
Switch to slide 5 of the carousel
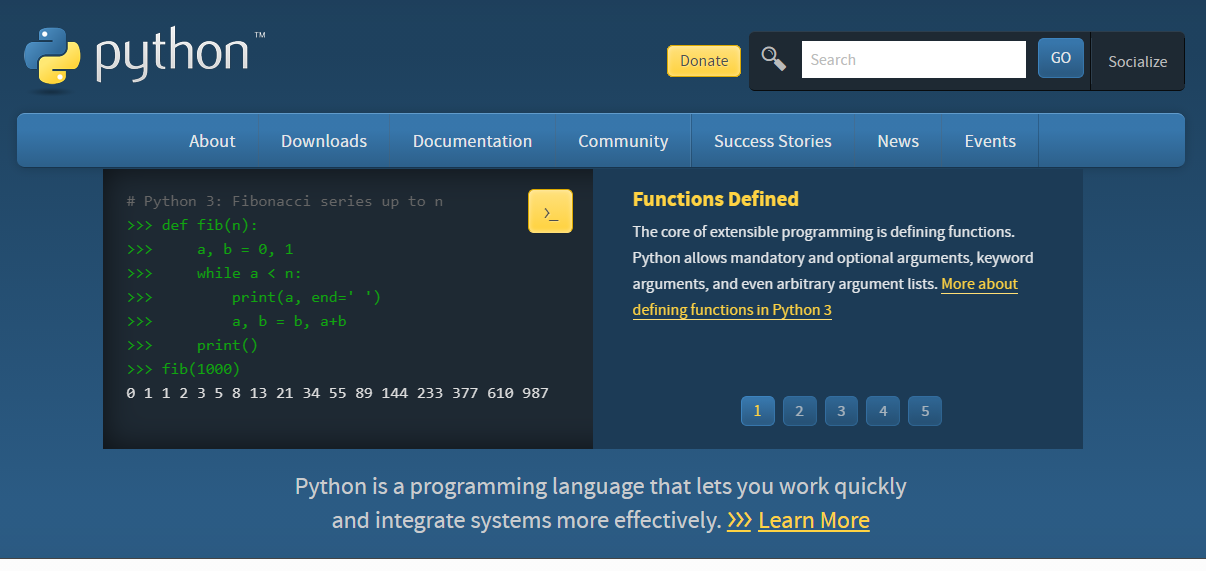pyautogui.click(x=925, y=411)
